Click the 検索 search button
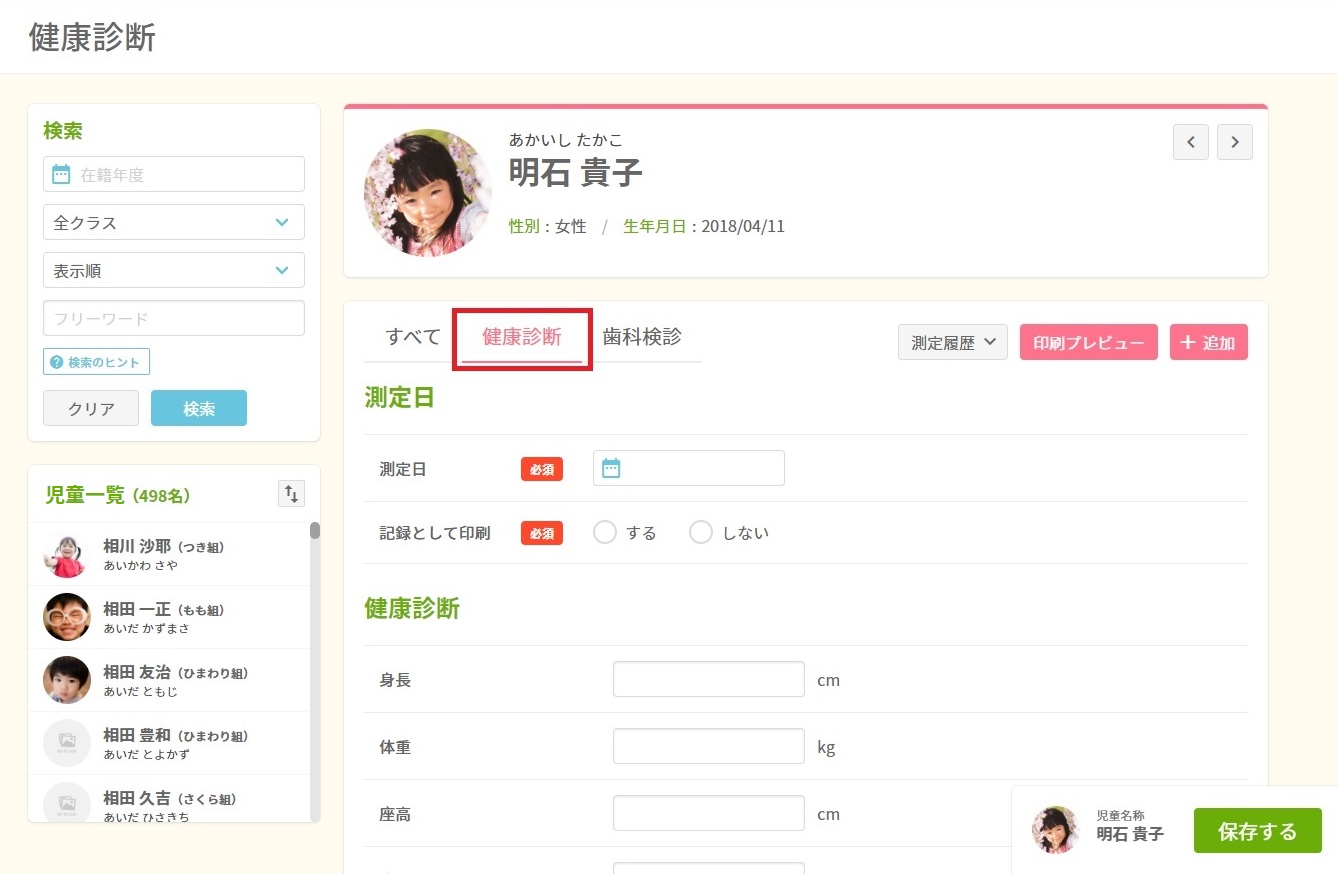Screen dimensions: 1338x875 pyautogui.click(x=199, y=408)
